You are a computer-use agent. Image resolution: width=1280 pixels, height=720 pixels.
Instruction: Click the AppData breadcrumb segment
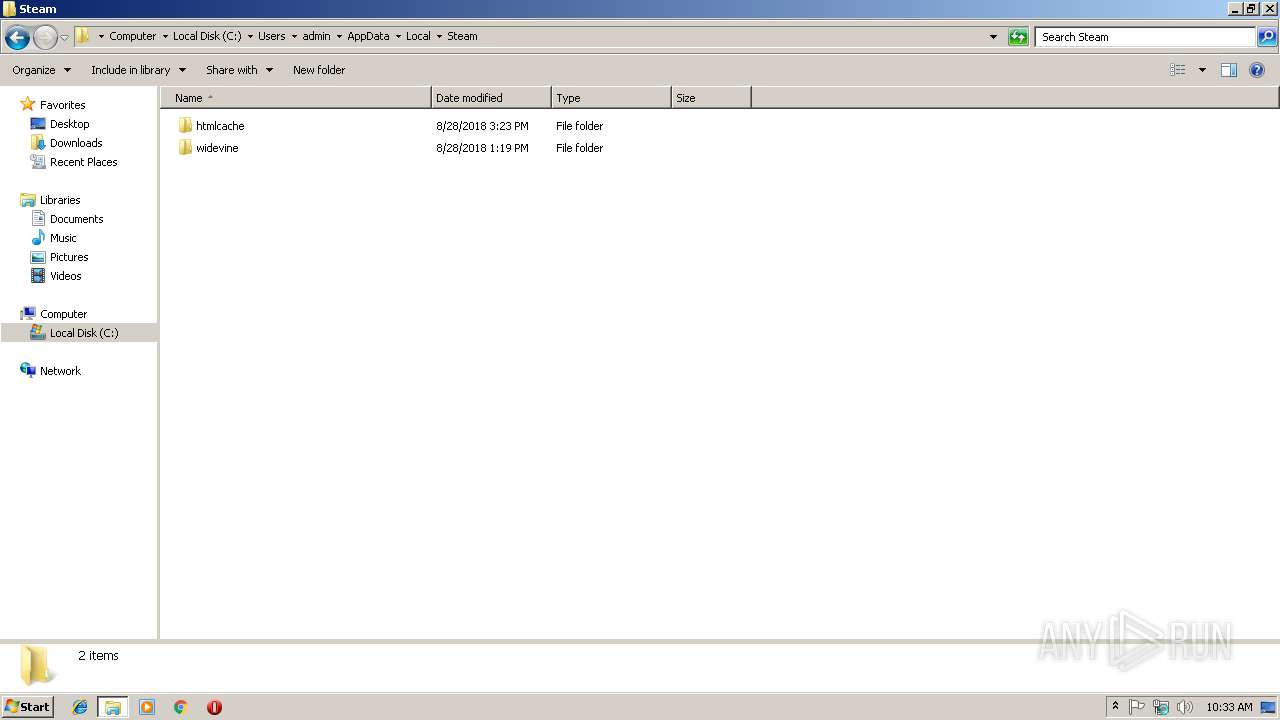point(368,36)
